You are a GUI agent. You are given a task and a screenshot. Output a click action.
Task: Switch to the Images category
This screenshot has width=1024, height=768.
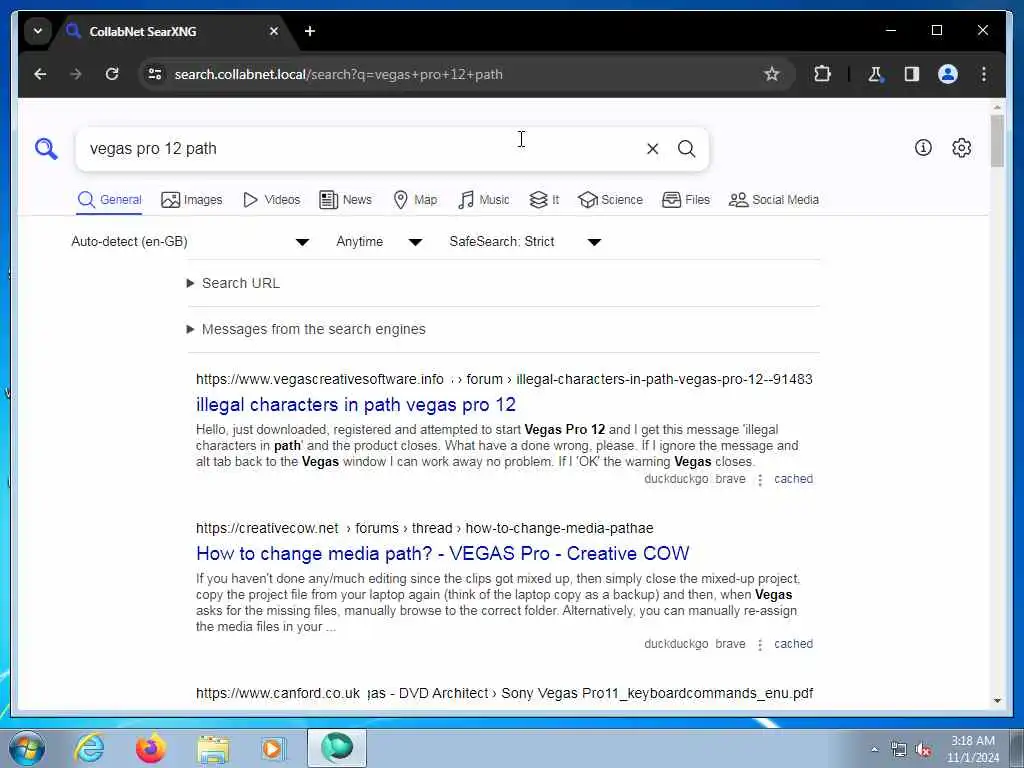pyautogui.click(x=192, y=200)
